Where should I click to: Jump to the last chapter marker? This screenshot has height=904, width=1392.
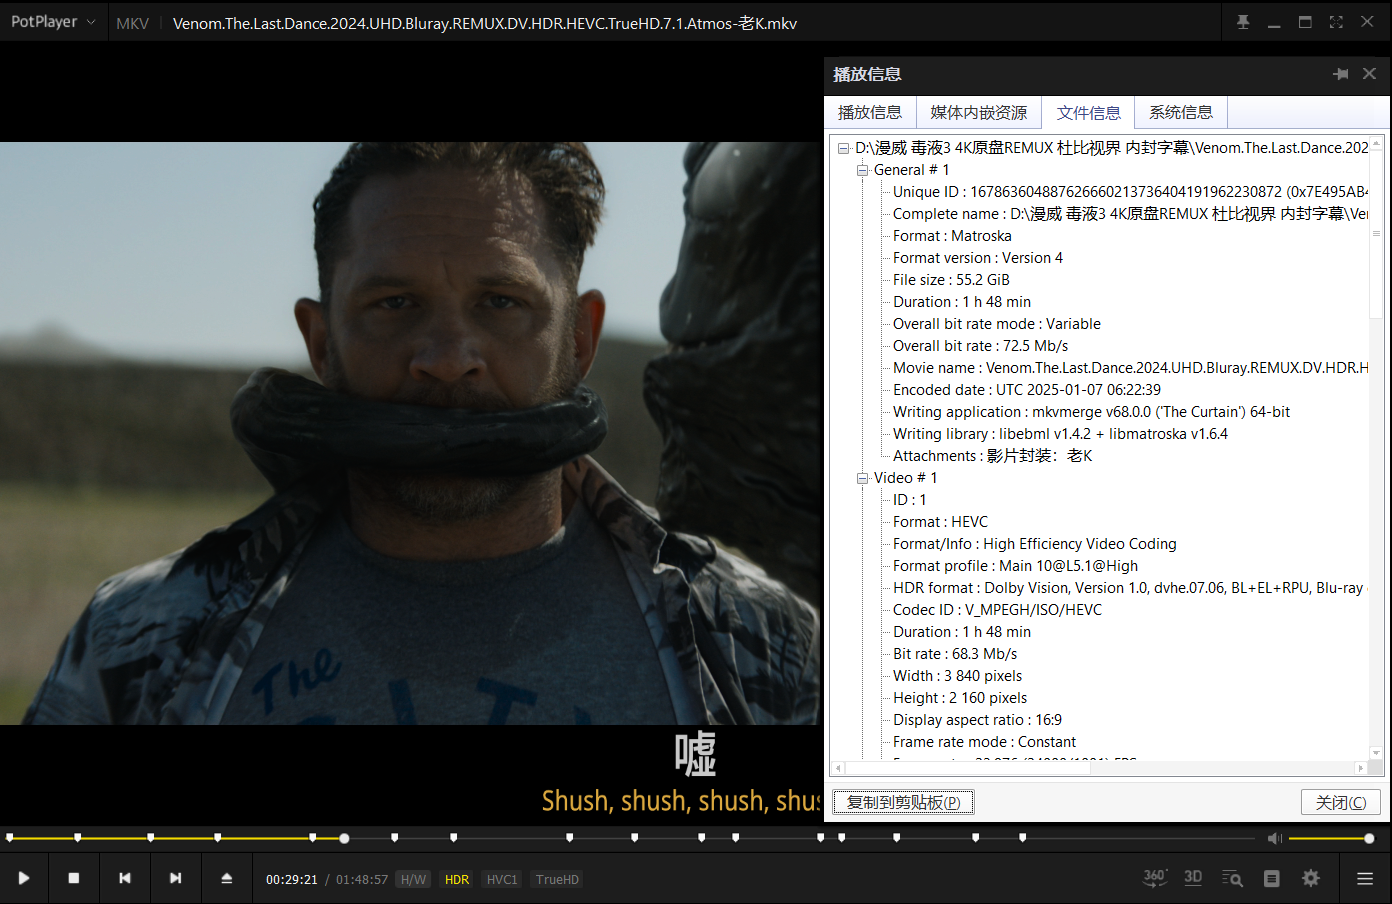point(1022,837)
